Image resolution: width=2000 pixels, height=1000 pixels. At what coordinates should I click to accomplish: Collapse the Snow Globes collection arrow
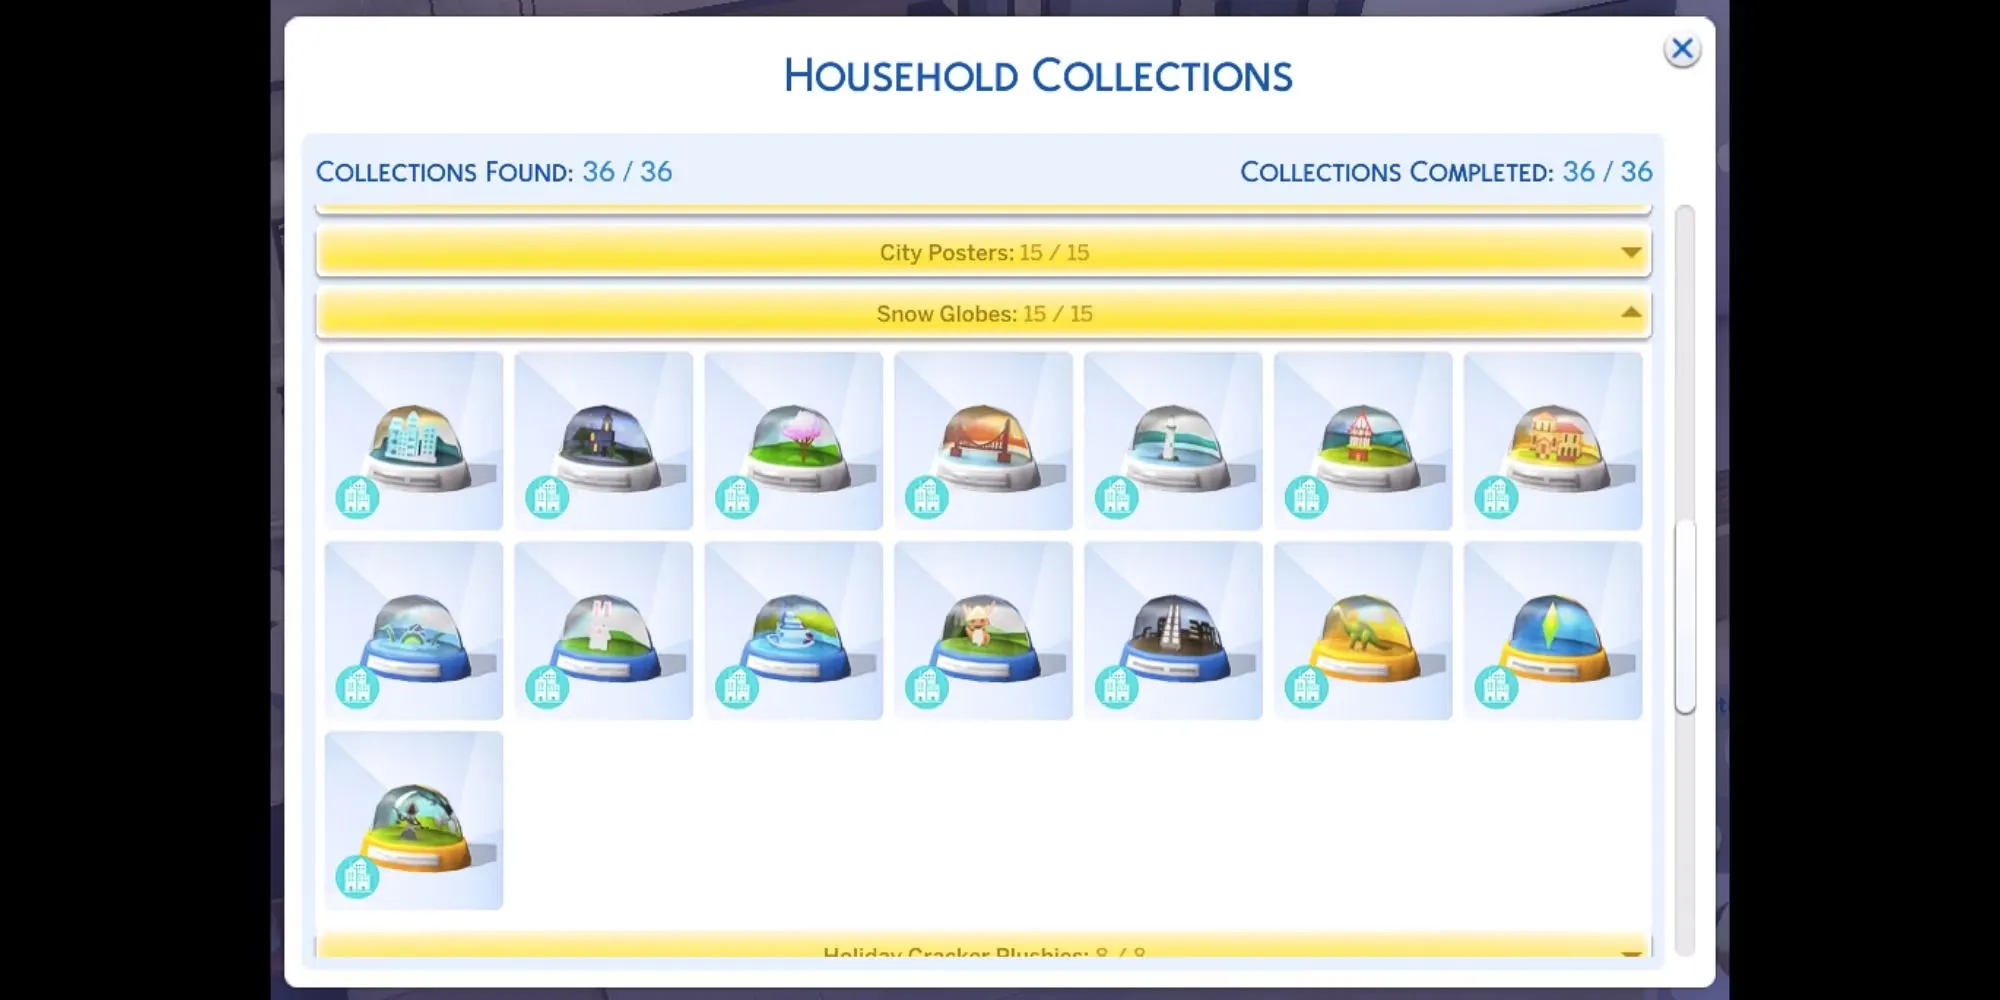tap(1630, 313)
